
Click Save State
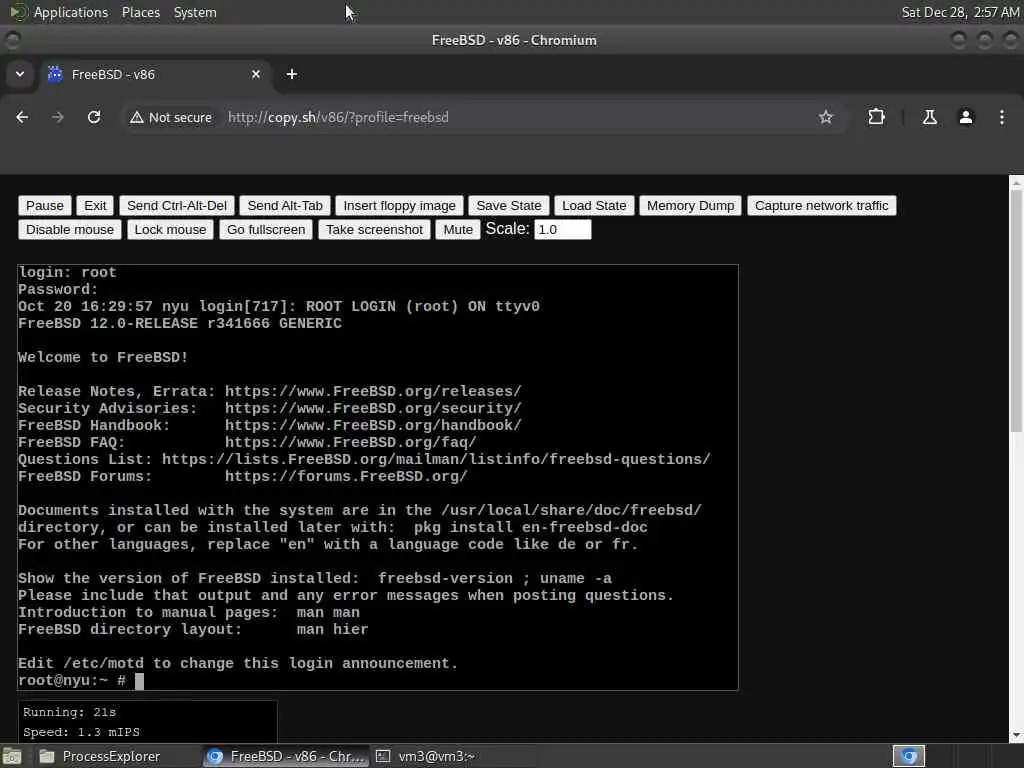tap(509, 206)
